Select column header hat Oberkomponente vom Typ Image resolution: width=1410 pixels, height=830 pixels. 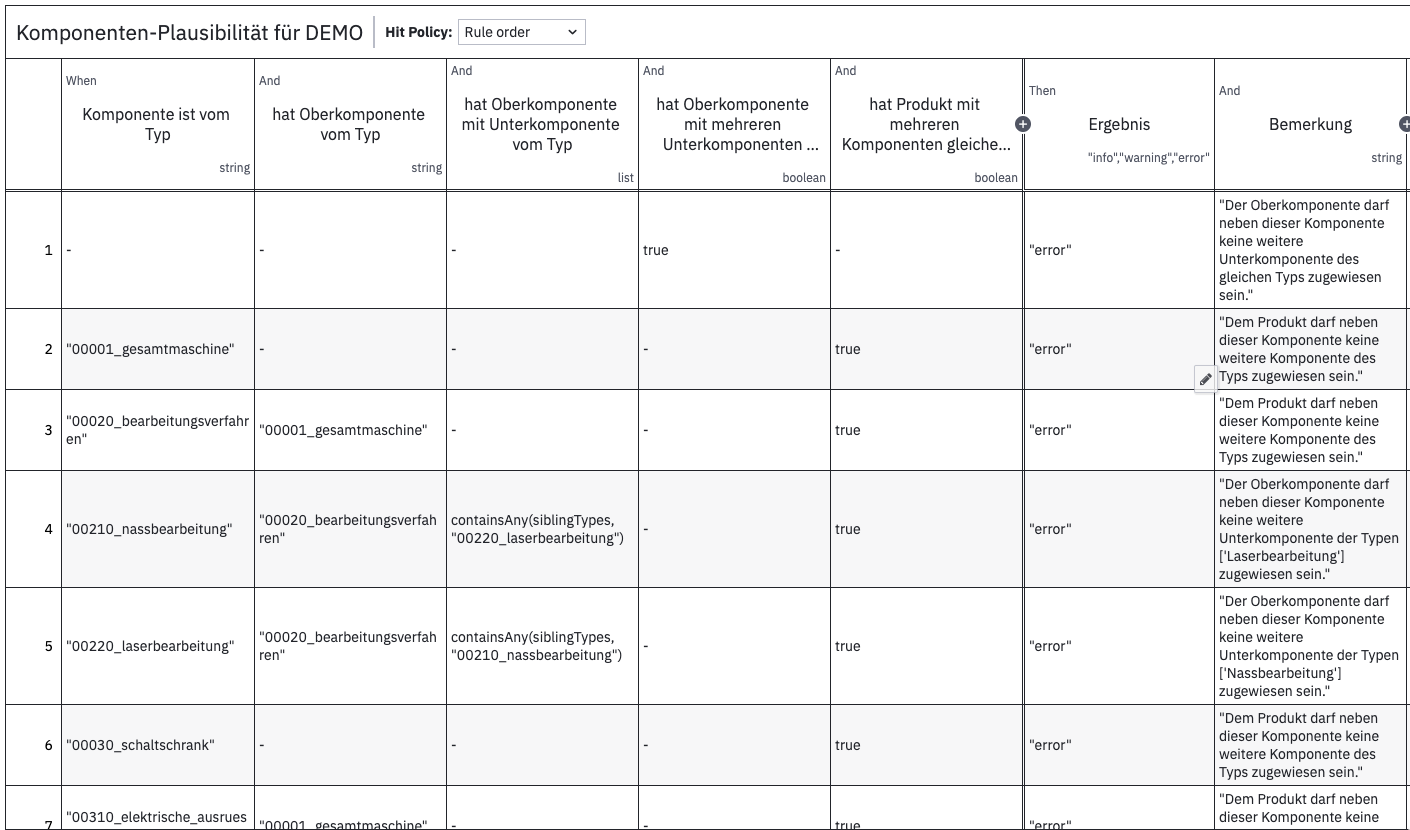coord(350,124)
